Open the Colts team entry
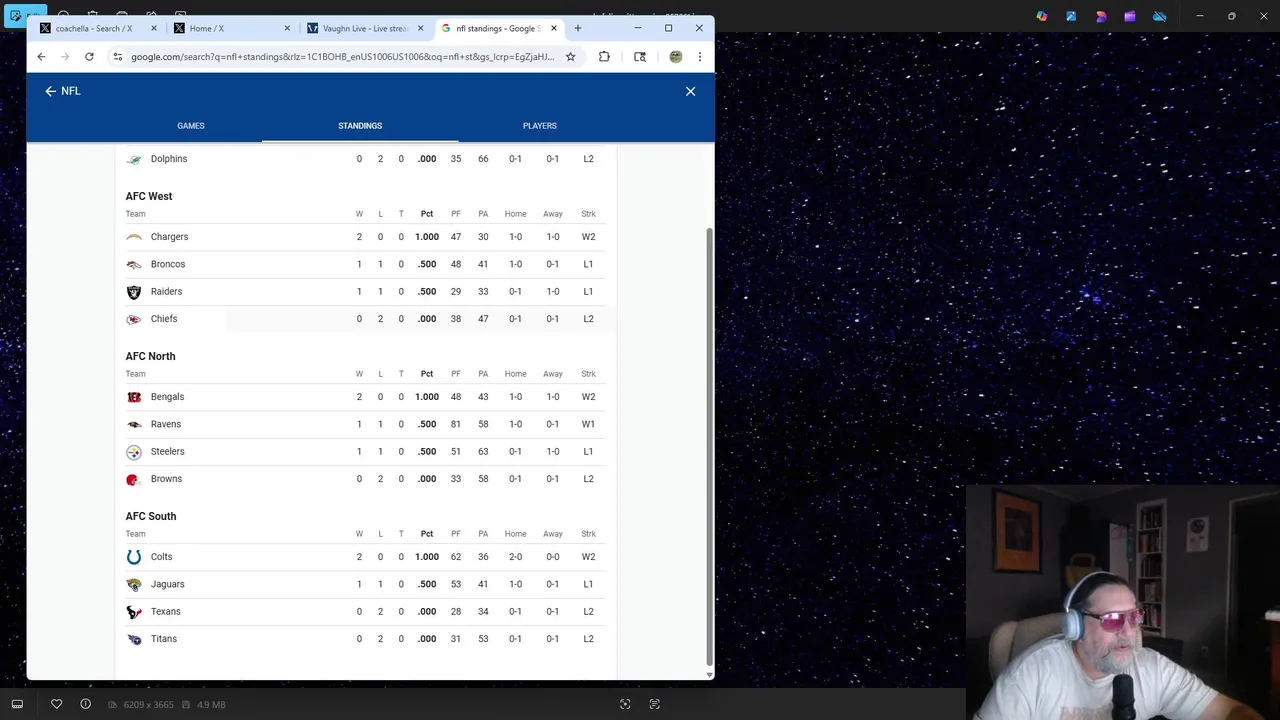1280x720 pixels. tap(161, 557)
